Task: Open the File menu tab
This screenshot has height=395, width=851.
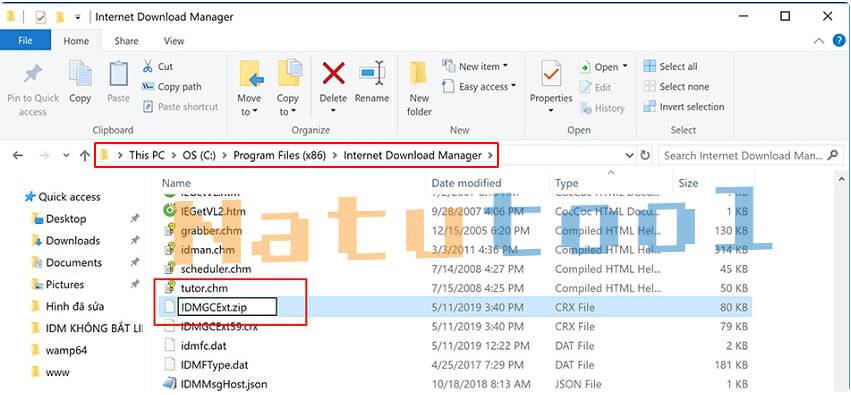Action: [x=25, y=41]
